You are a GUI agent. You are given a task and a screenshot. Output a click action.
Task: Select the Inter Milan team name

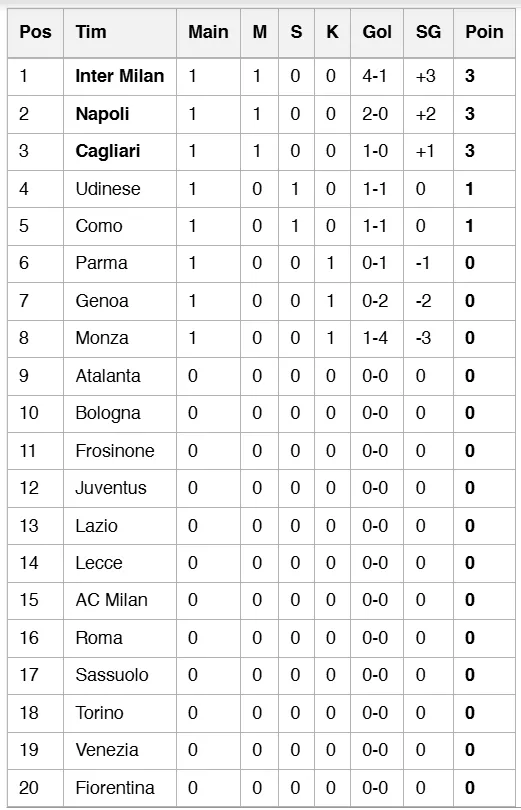[x=120, y=76]
